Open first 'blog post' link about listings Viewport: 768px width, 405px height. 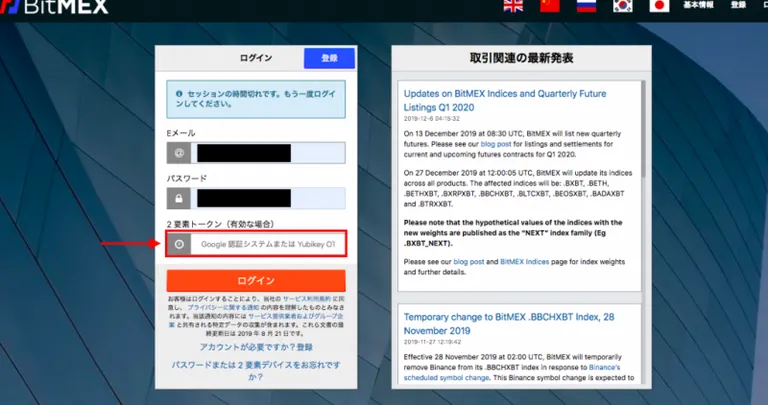click(x=496, y=144)
